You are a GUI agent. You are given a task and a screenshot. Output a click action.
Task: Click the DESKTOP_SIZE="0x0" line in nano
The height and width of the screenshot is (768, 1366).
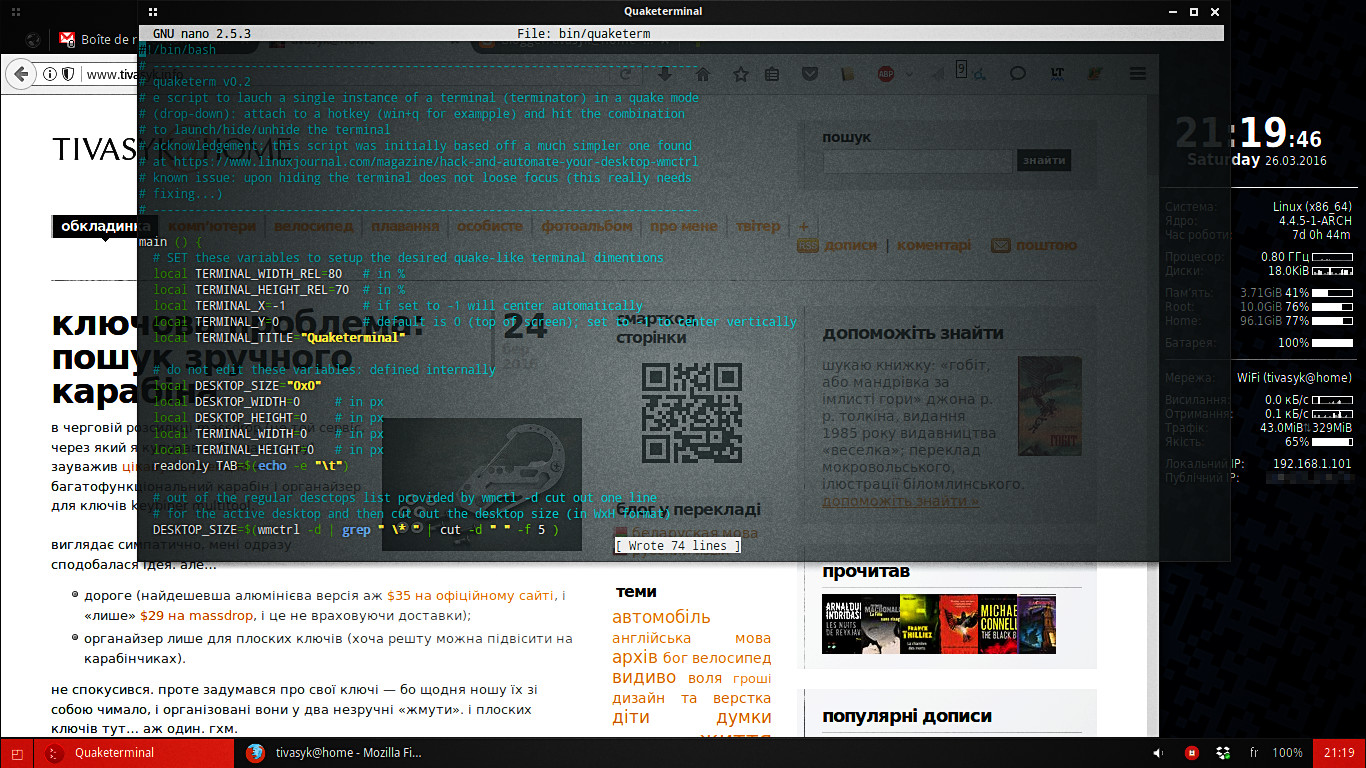[x=237, y=386]
